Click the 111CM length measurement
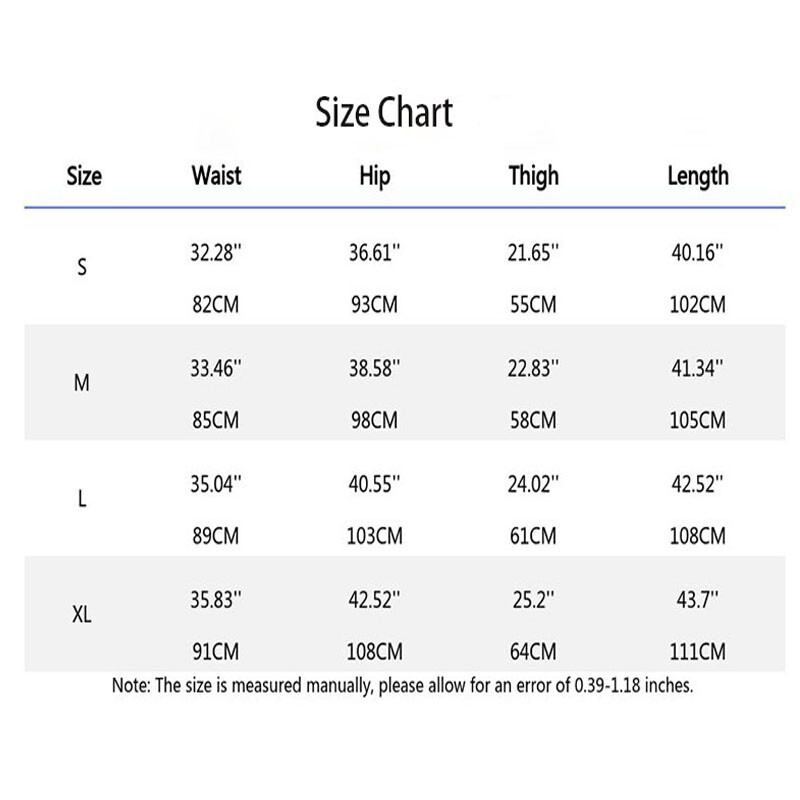800x800 pixels. (x=698, y=651)
